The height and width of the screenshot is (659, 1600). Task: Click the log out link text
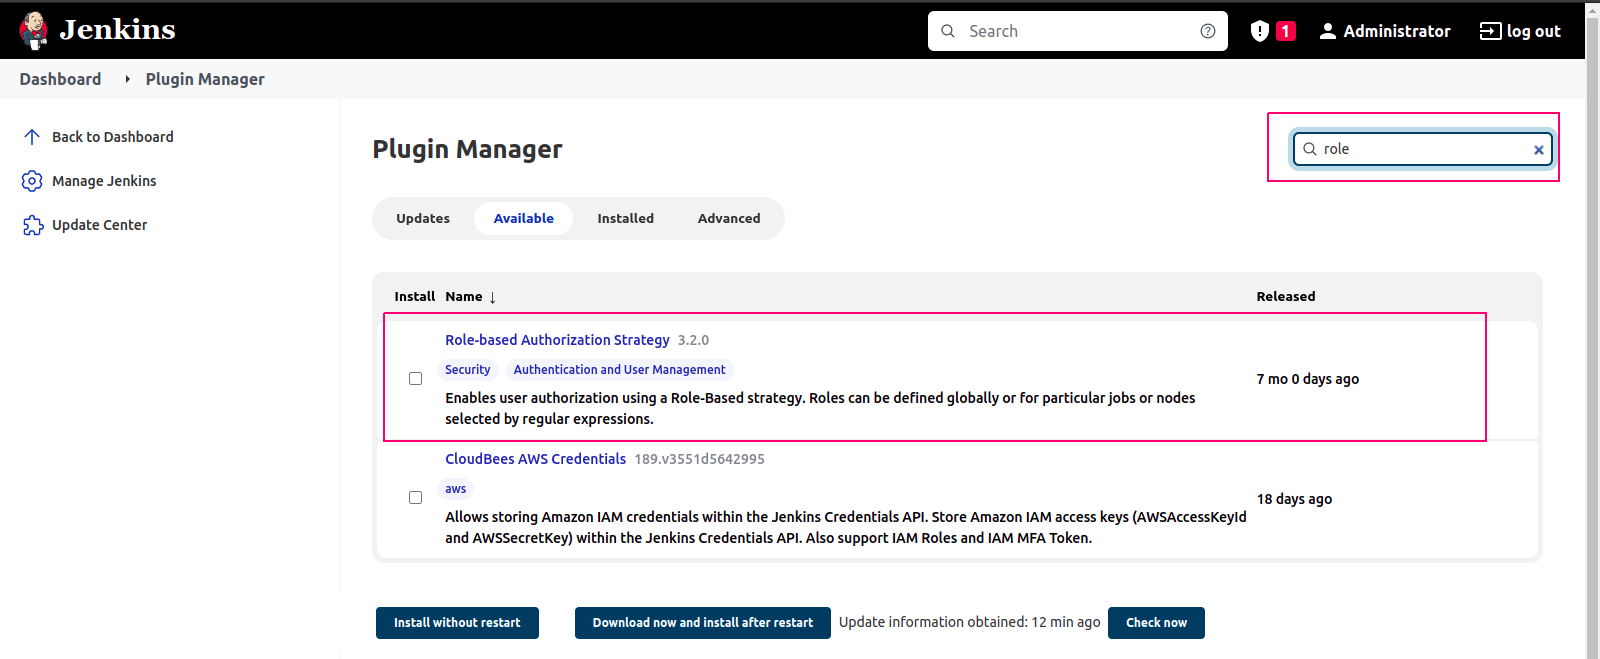click(x=1533, y=31)
